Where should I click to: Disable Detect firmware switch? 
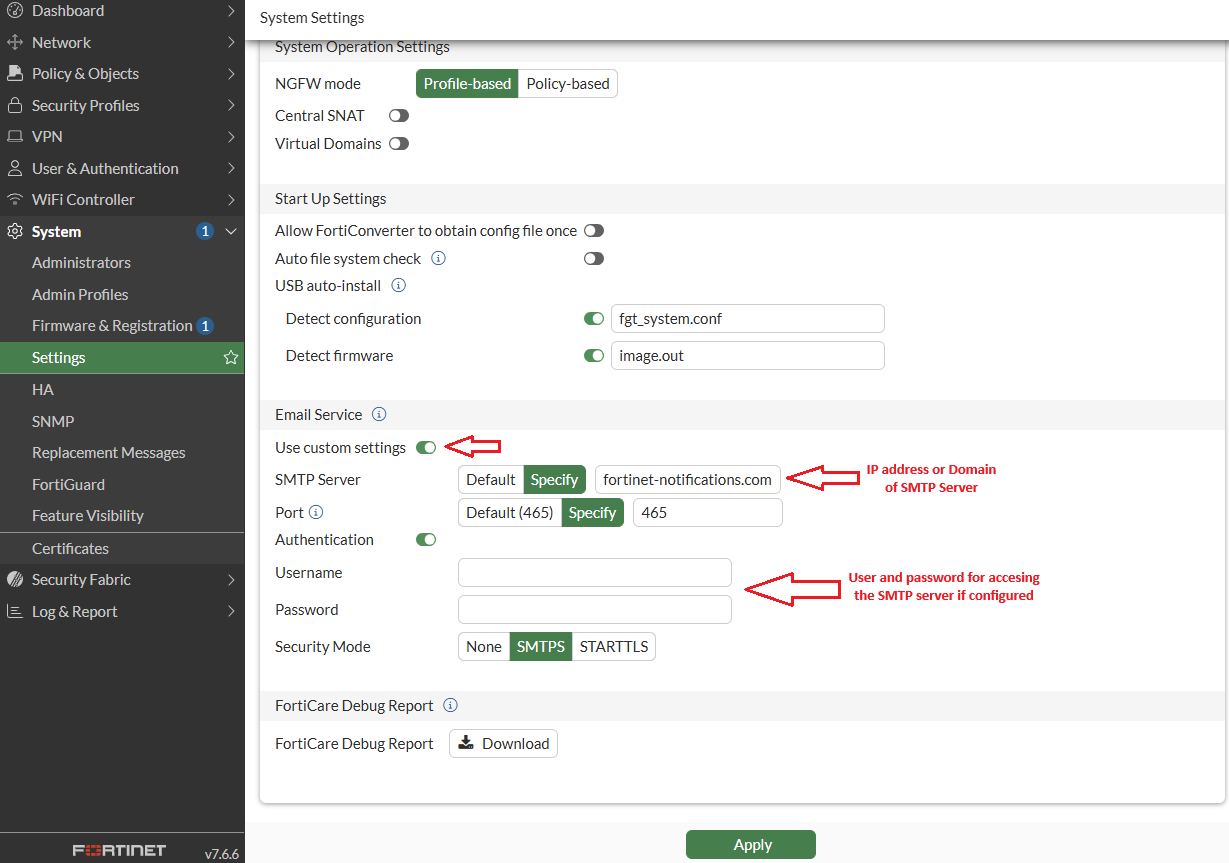[x=594, y=355]
